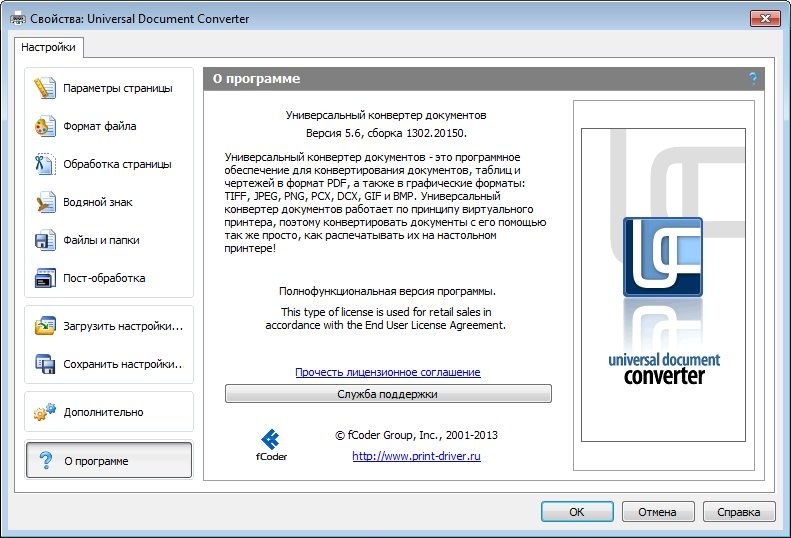Click the Page processing scissors icon
The width and height of the screenshot is (791, 538).
coord(45,164)
